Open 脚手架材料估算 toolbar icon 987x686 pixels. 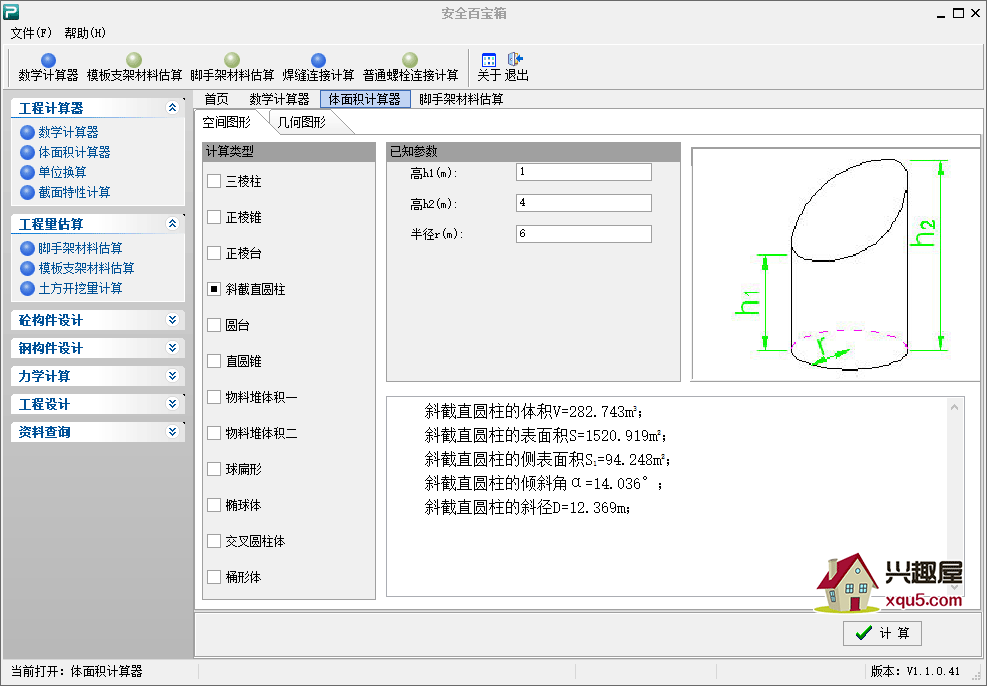coord(232,68)
